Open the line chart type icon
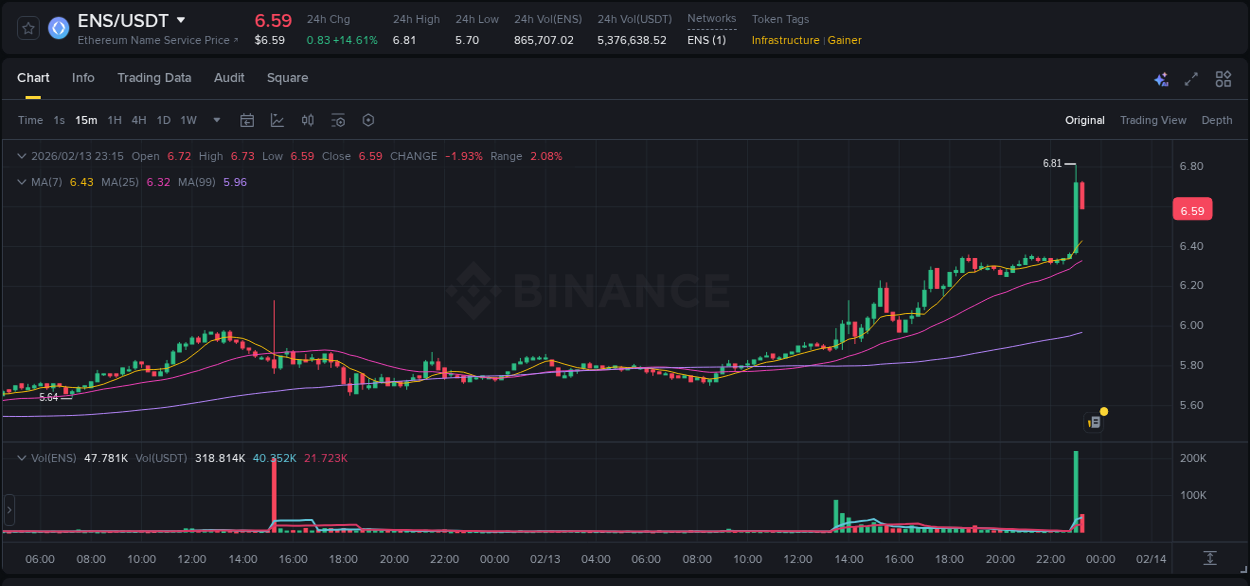Viewport: 1250px width, 586px height. (x=275, y=120)
